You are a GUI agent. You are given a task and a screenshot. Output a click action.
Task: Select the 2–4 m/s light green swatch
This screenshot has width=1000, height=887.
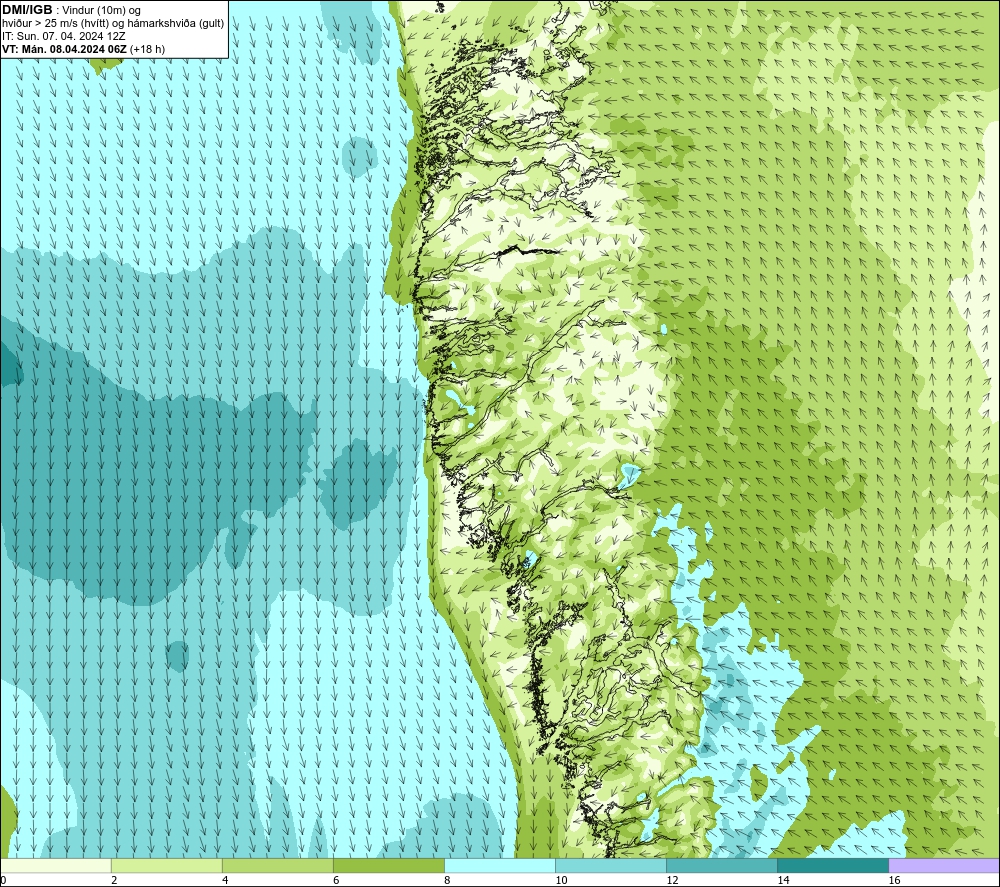click(166, 865)
